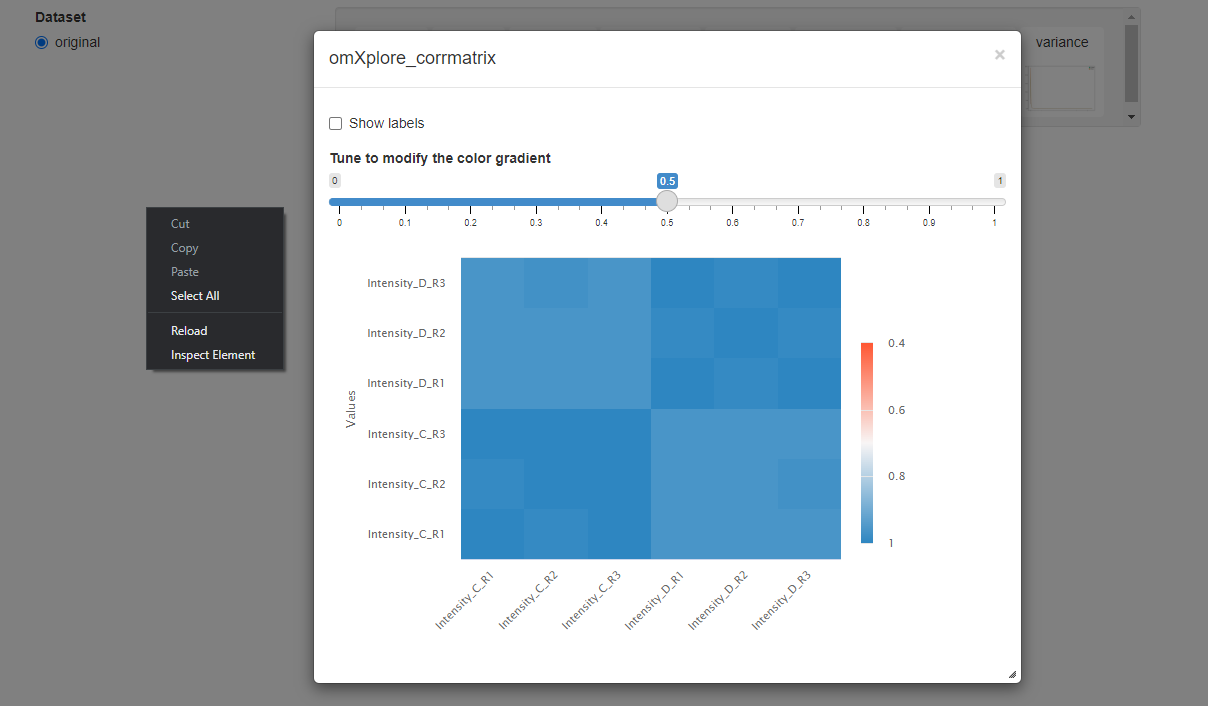
Task: Click the slider maximum value label 1
Action: (x=1000, y=181)
